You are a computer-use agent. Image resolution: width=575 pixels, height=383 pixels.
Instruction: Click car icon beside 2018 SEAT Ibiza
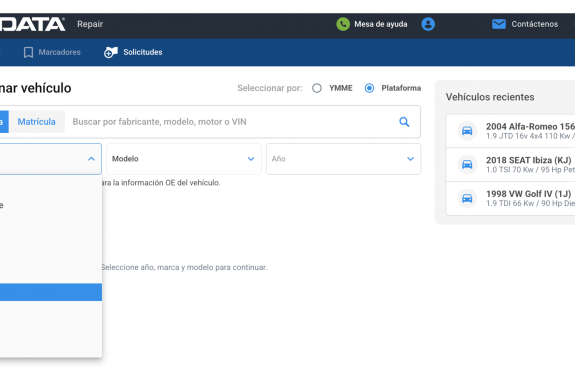pos(467,164)
